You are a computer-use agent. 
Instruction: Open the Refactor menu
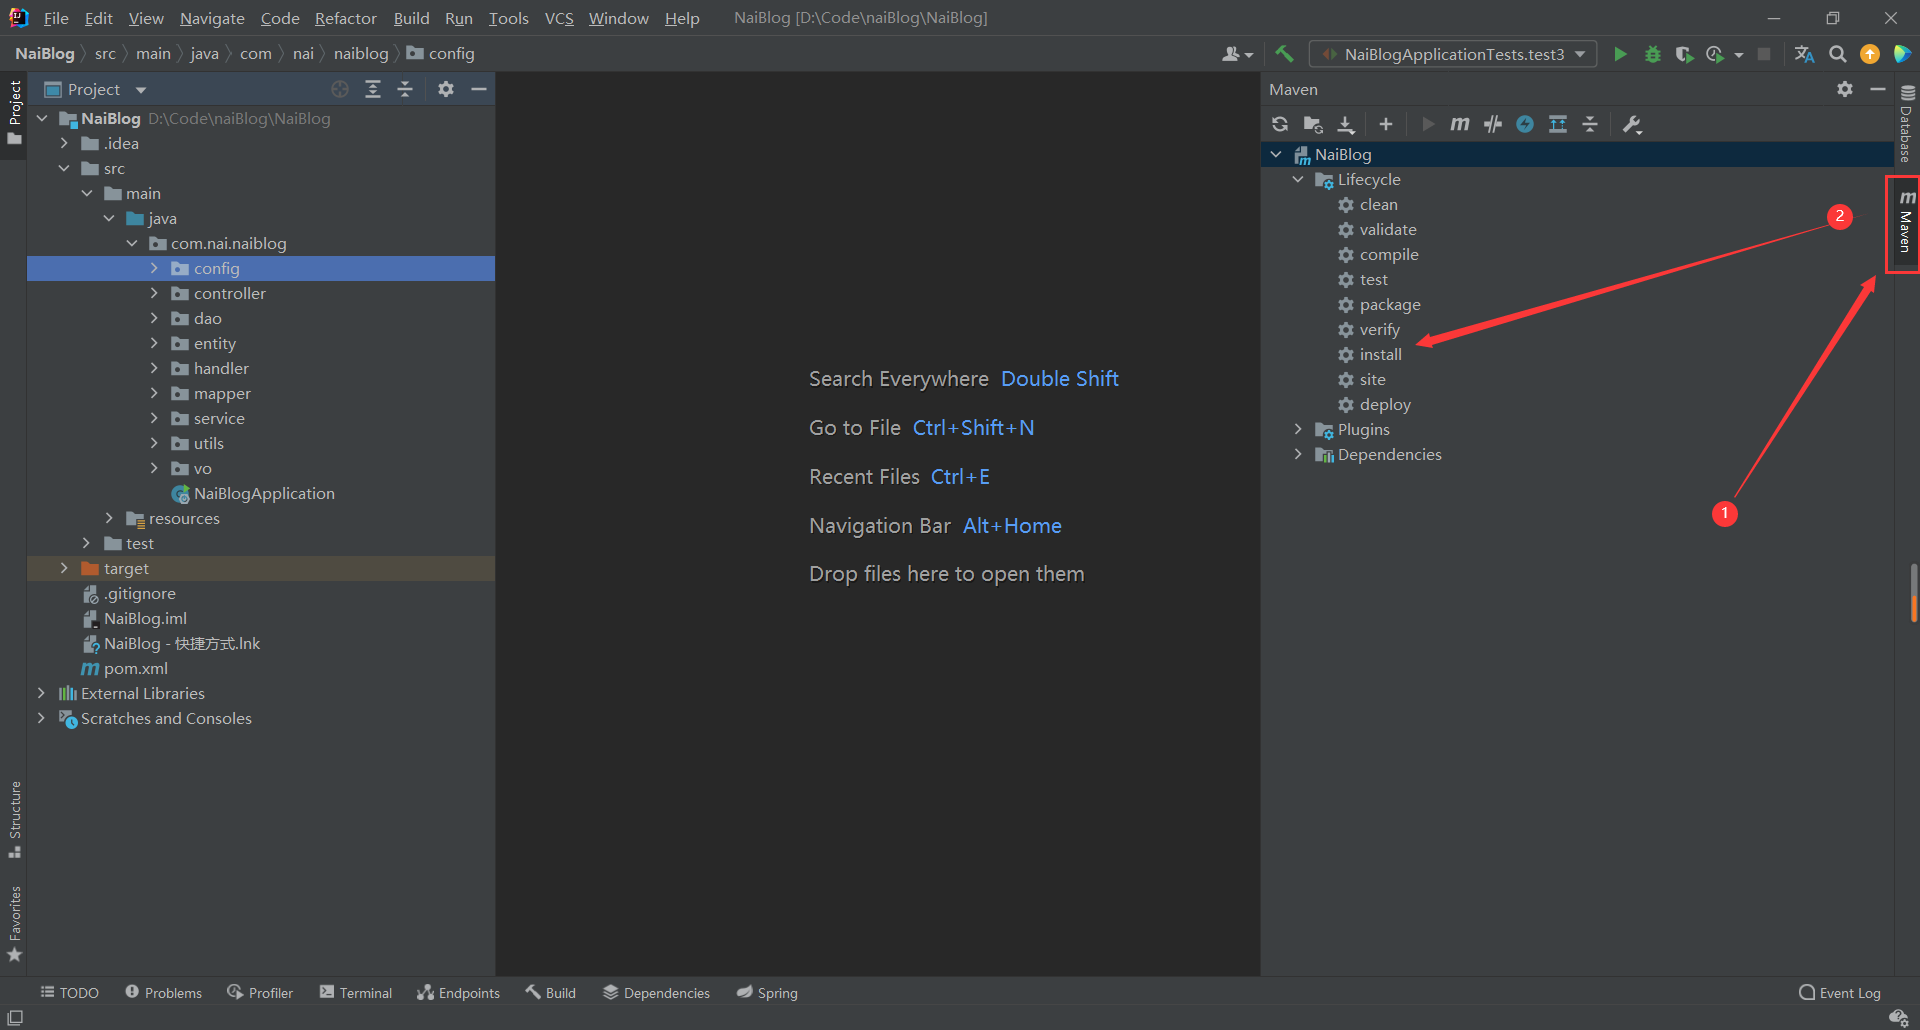point(345,18)
